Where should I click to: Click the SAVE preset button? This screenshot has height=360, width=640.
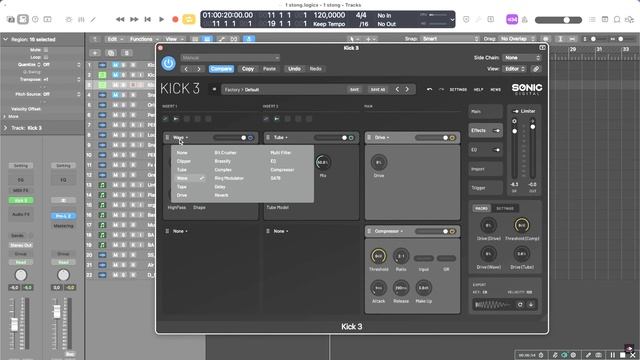click(x=354, y=89)
